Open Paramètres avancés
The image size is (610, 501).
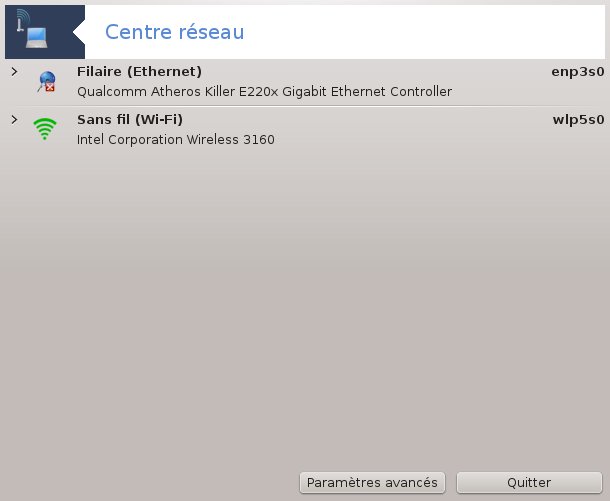tap(372, 483)
